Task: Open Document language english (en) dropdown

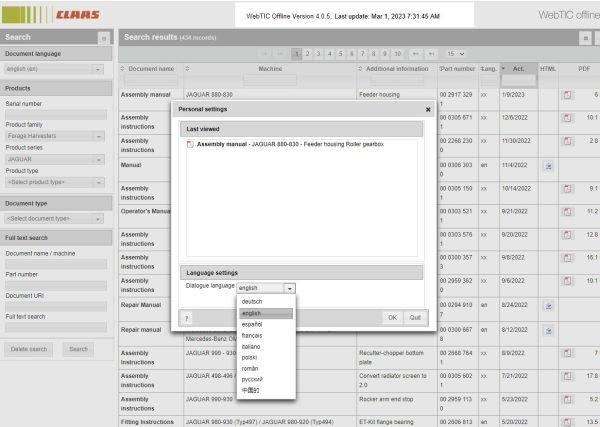Action: point(54,69)
